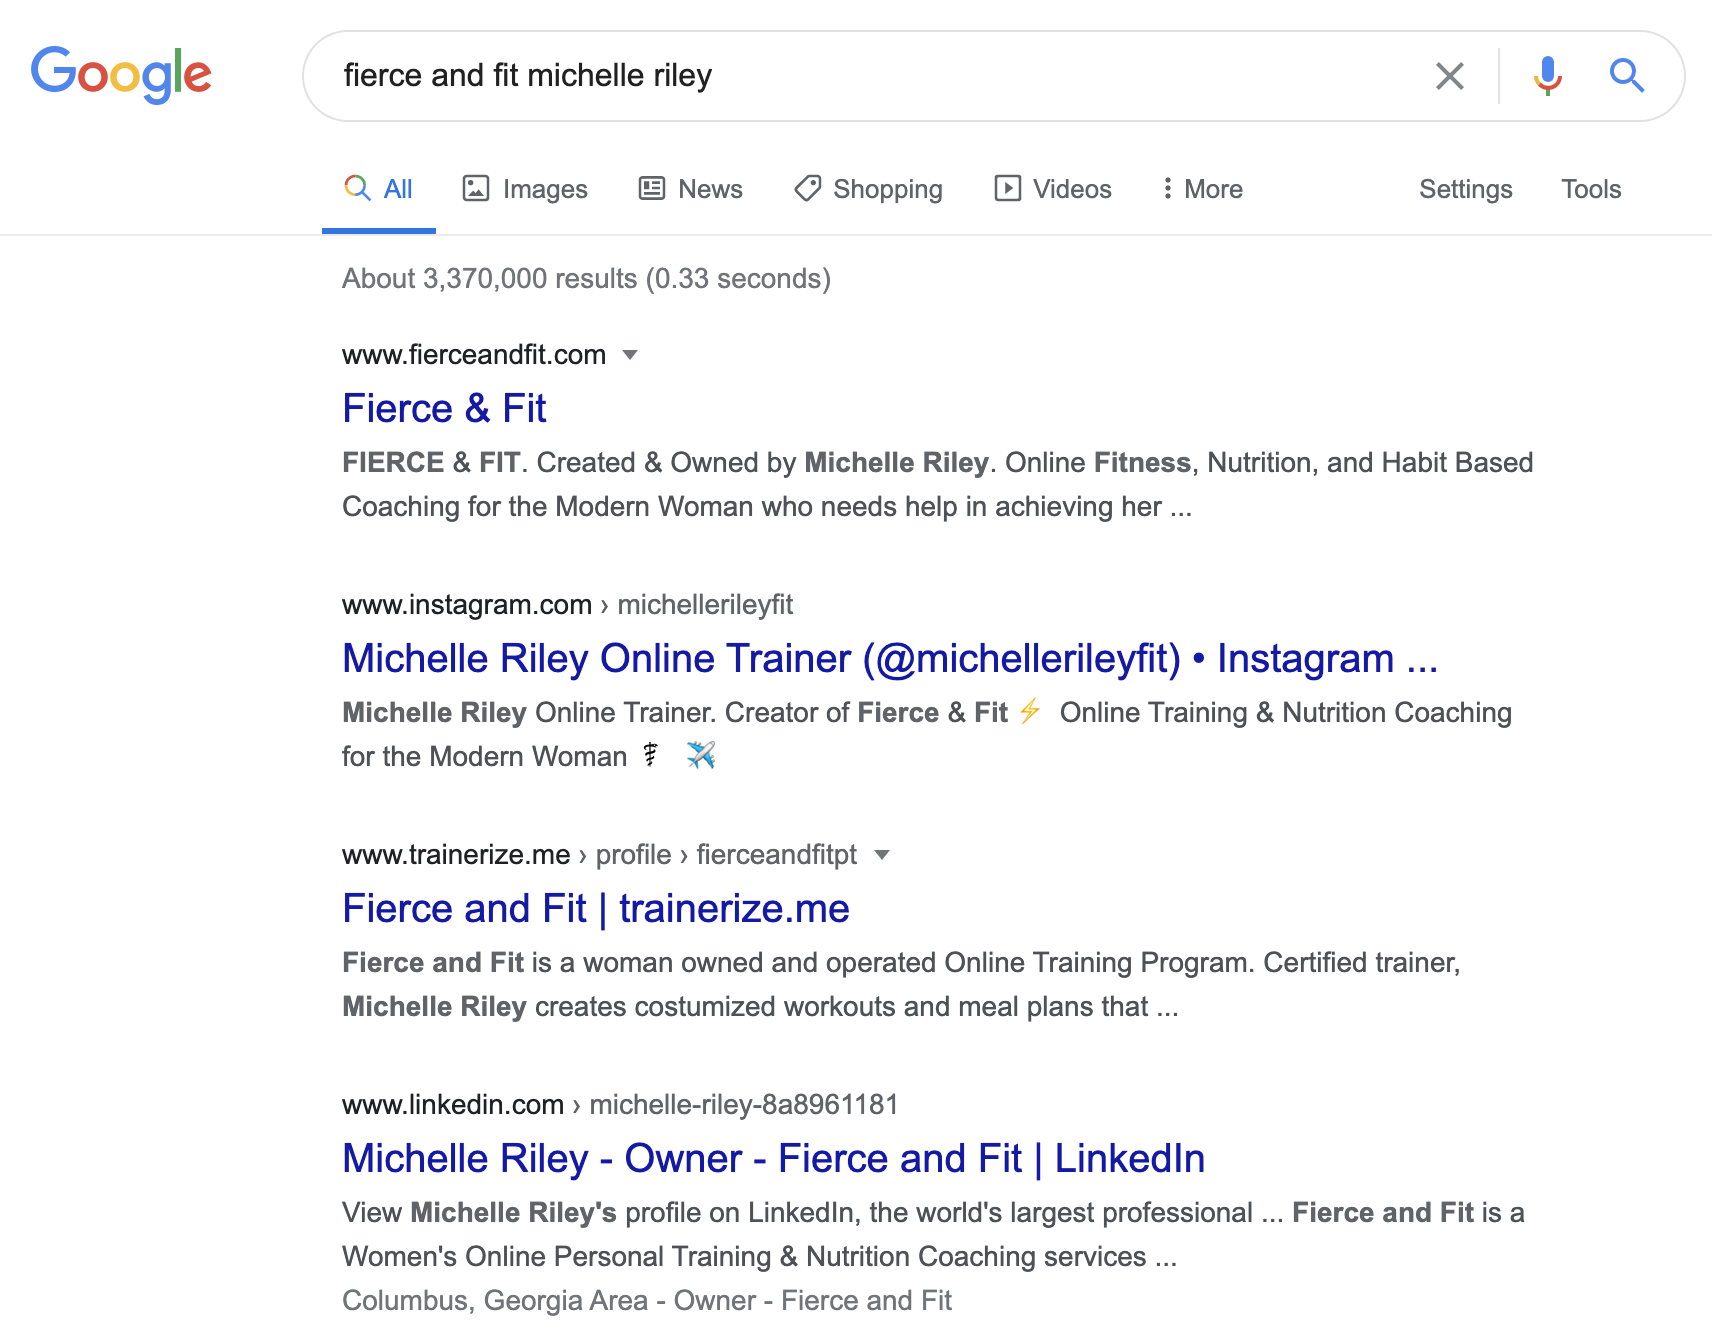Open the Fierce & Fit result link
Viewport: 1712px width, 1340px height.
coord(444,409)
